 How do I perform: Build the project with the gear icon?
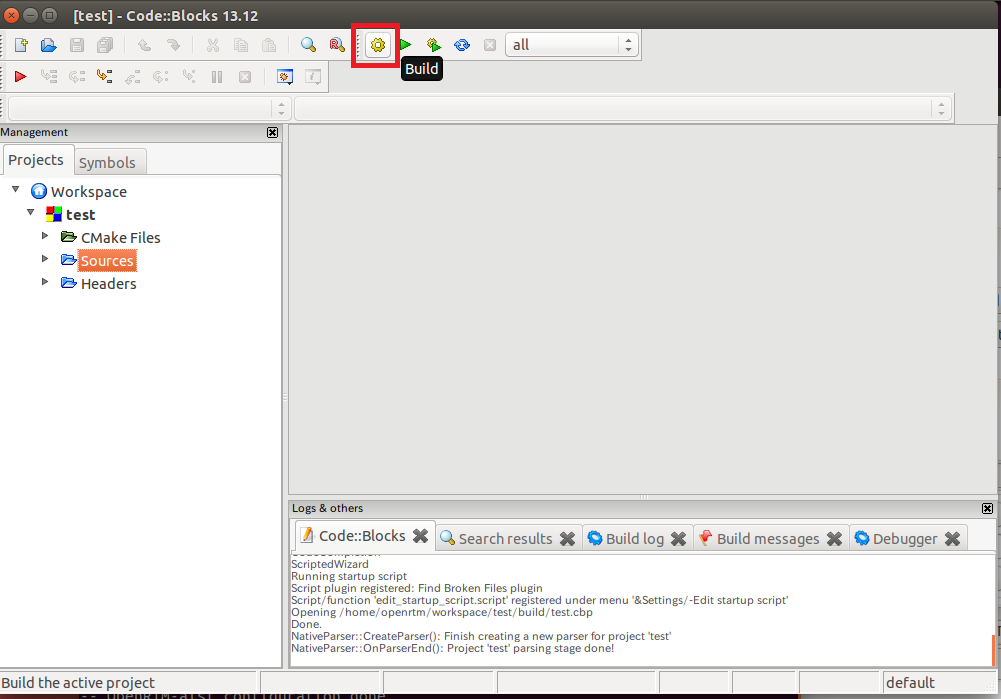tap(378, 45)
